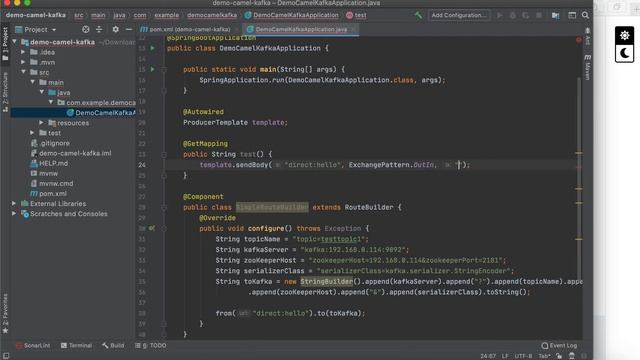Click the DemoCamelKafkaApplication breadcrumb
Screen dimensions: 640x360
pyautogui.click(x=291, y=15)
